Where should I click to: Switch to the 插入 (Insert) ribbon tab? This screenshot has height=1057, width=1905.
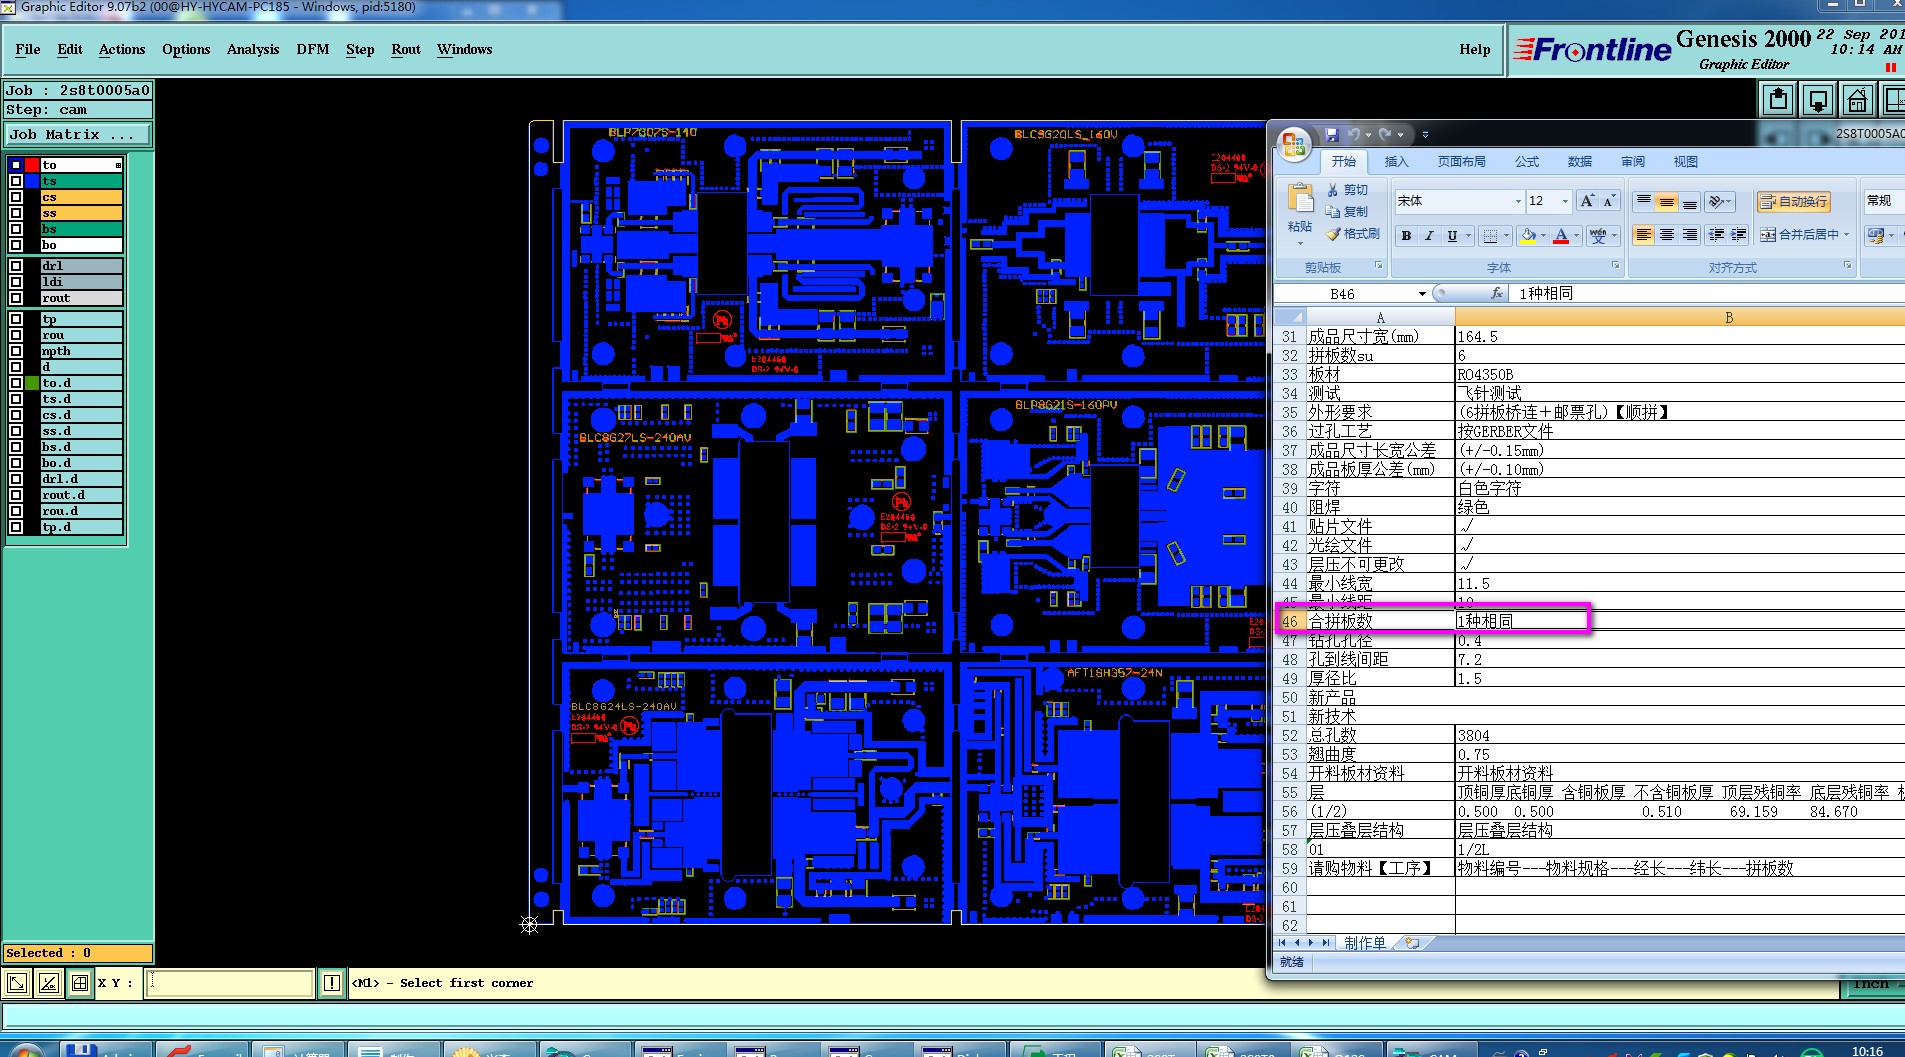1396,162
